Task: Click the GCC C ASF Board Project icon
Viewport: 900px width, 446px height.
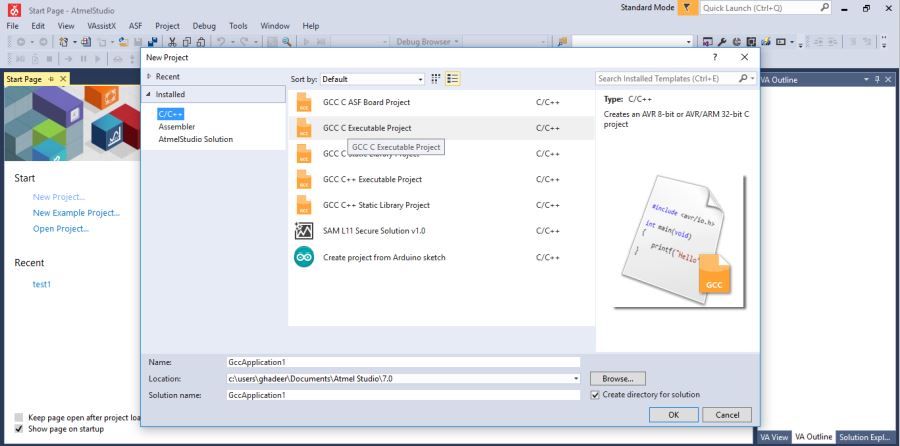Action: point(304,103)
